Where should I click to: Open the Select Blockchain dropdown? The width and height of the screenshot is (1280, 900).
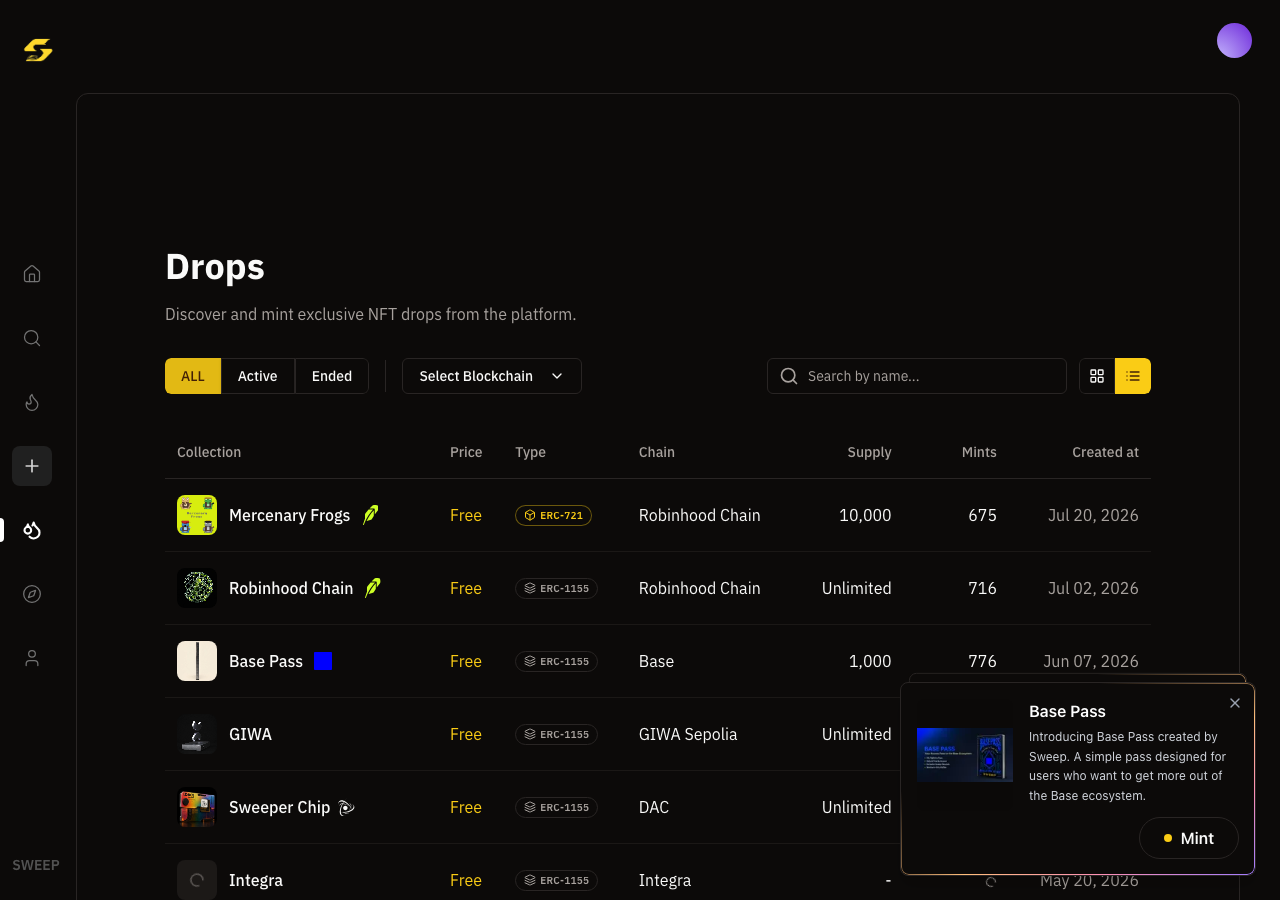coord(492,376)
